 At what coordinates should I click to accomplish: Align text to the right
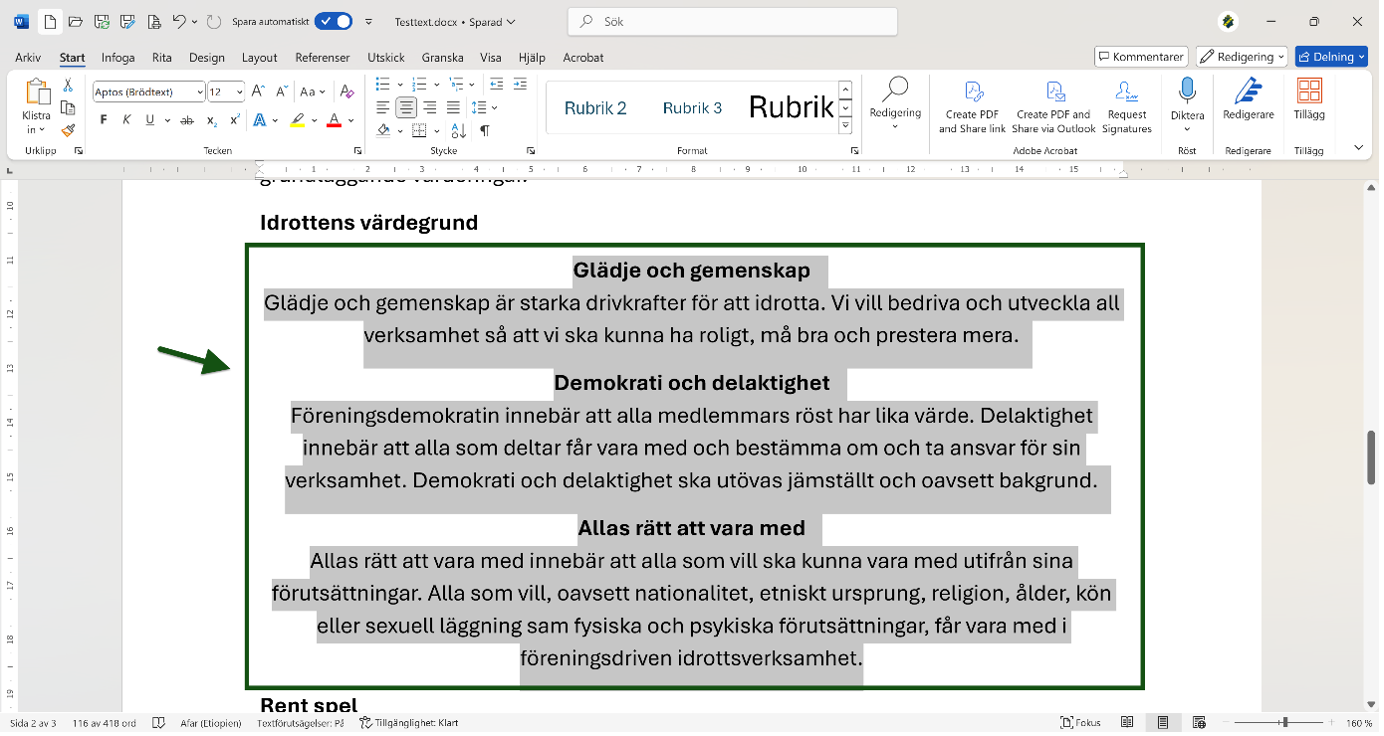point(430,107)
